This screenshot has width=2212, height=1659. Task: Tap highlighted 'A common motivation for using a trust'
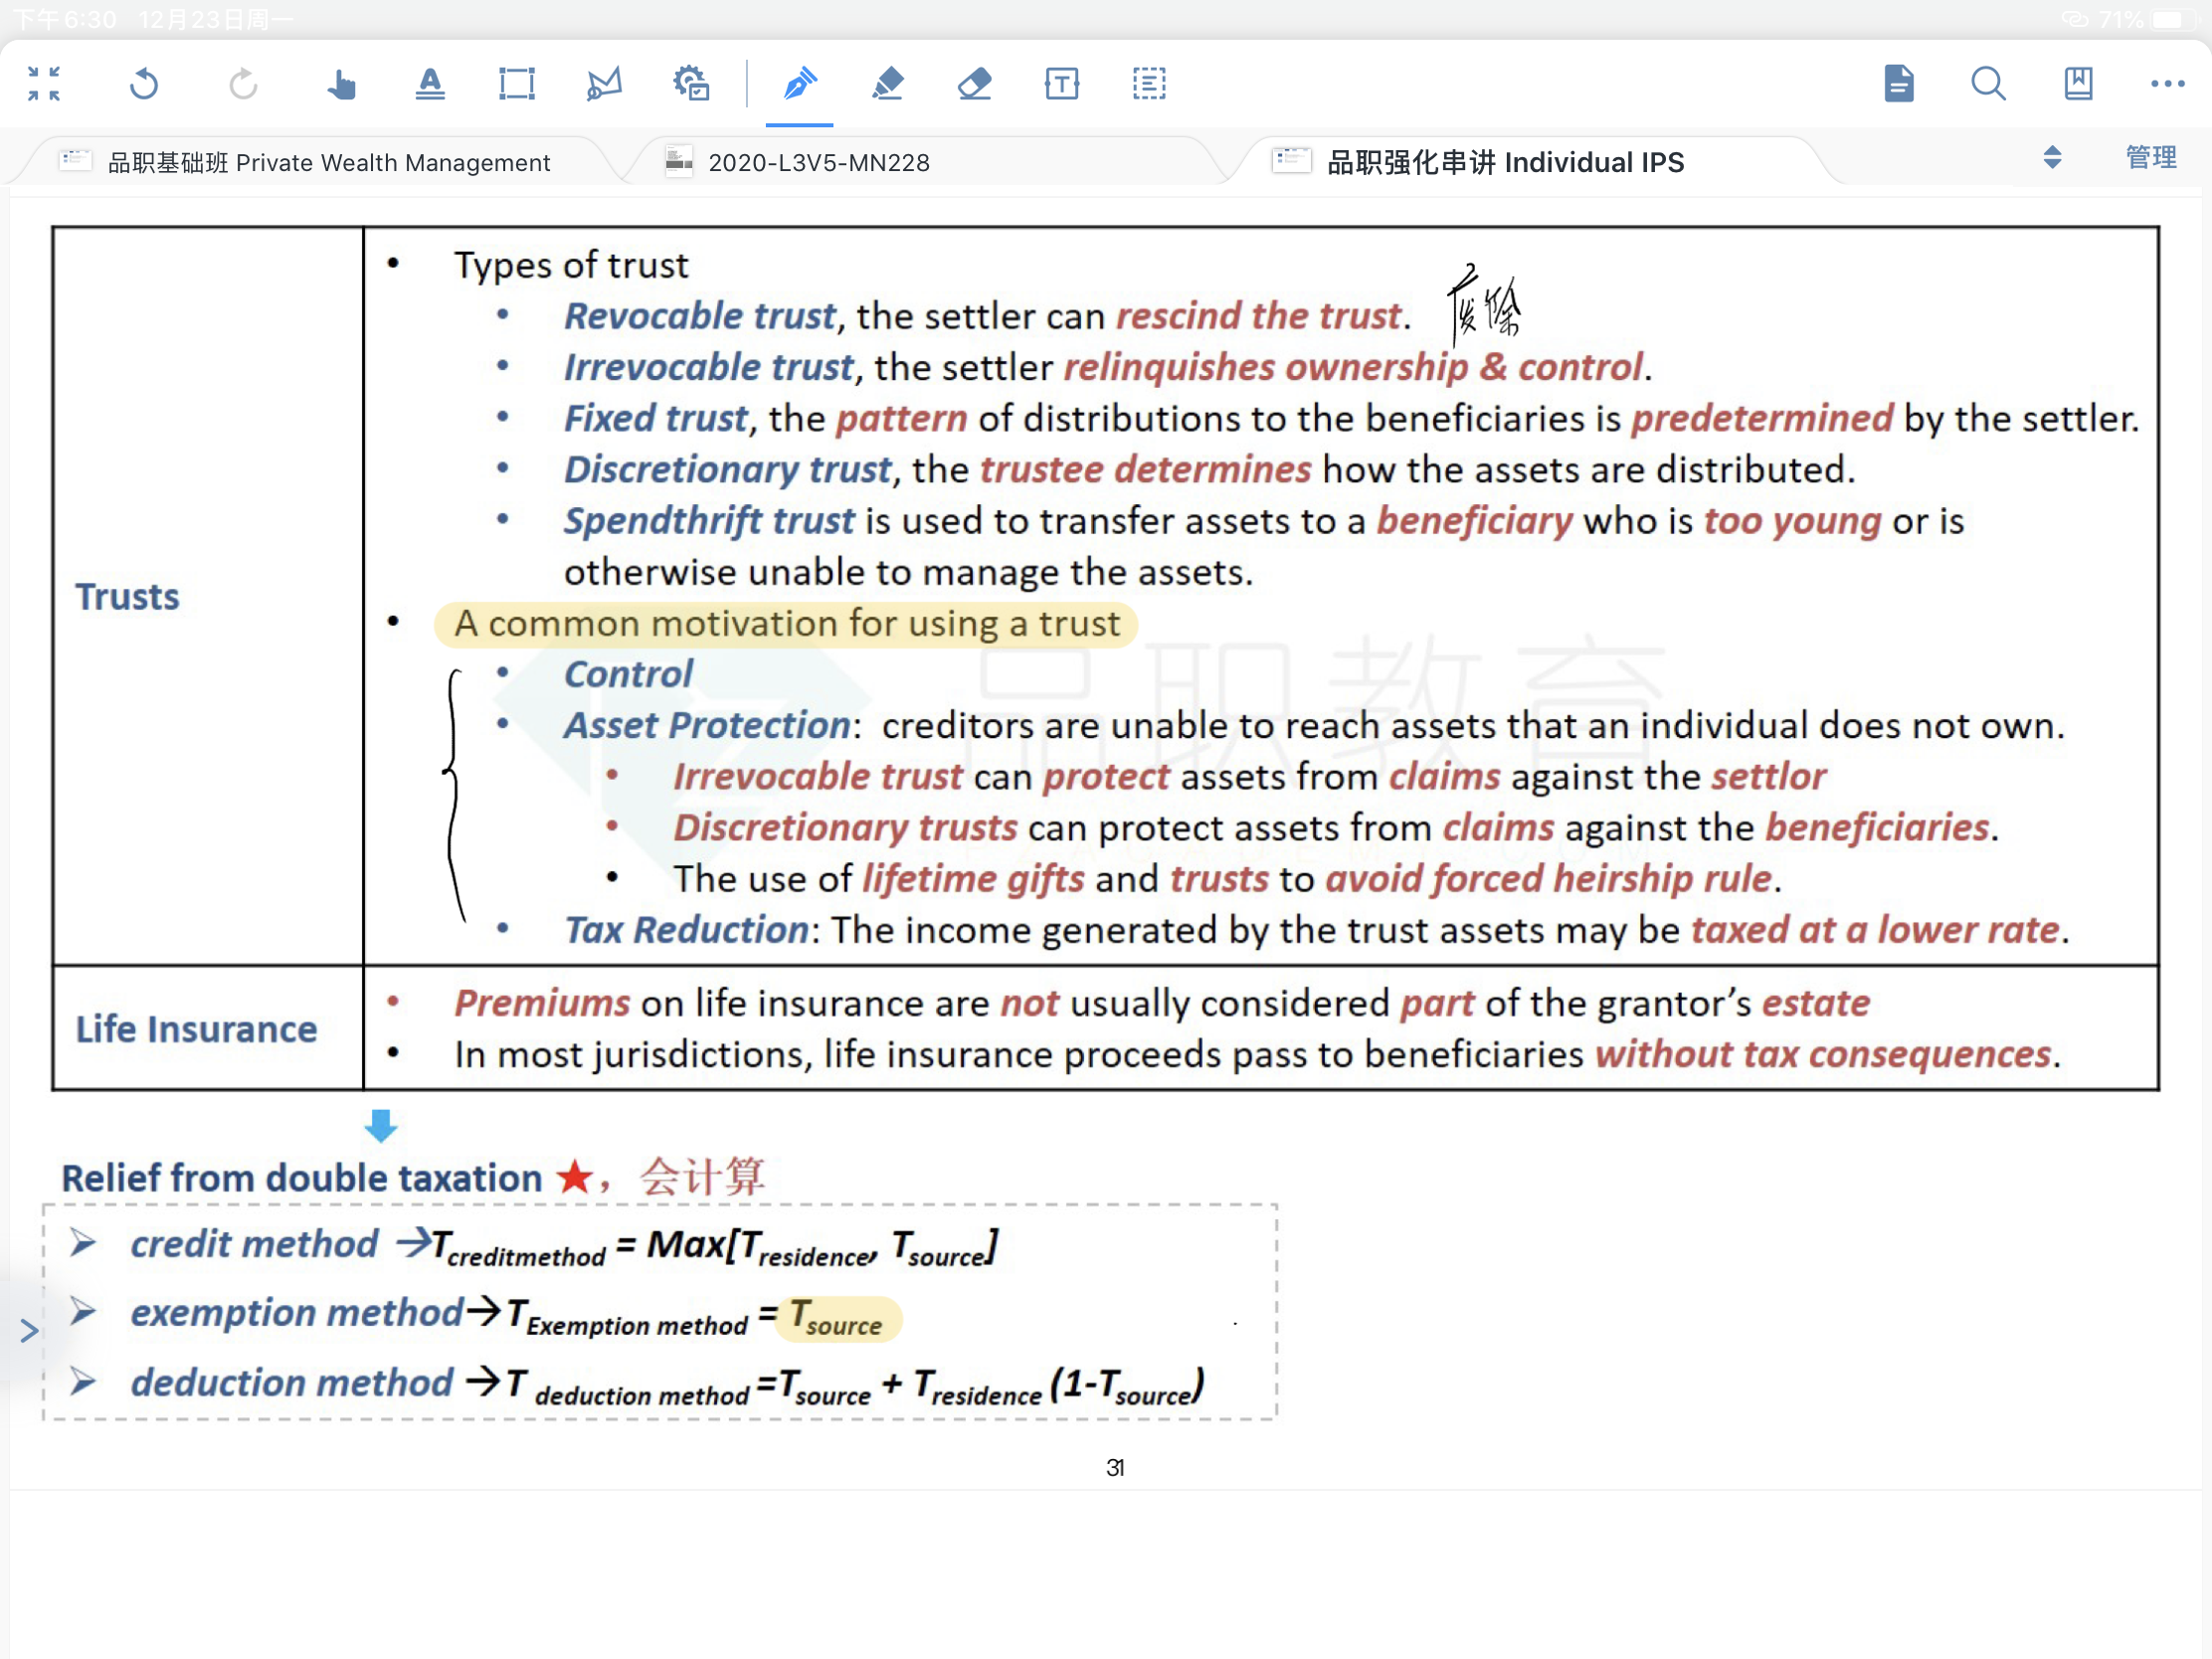786,624
